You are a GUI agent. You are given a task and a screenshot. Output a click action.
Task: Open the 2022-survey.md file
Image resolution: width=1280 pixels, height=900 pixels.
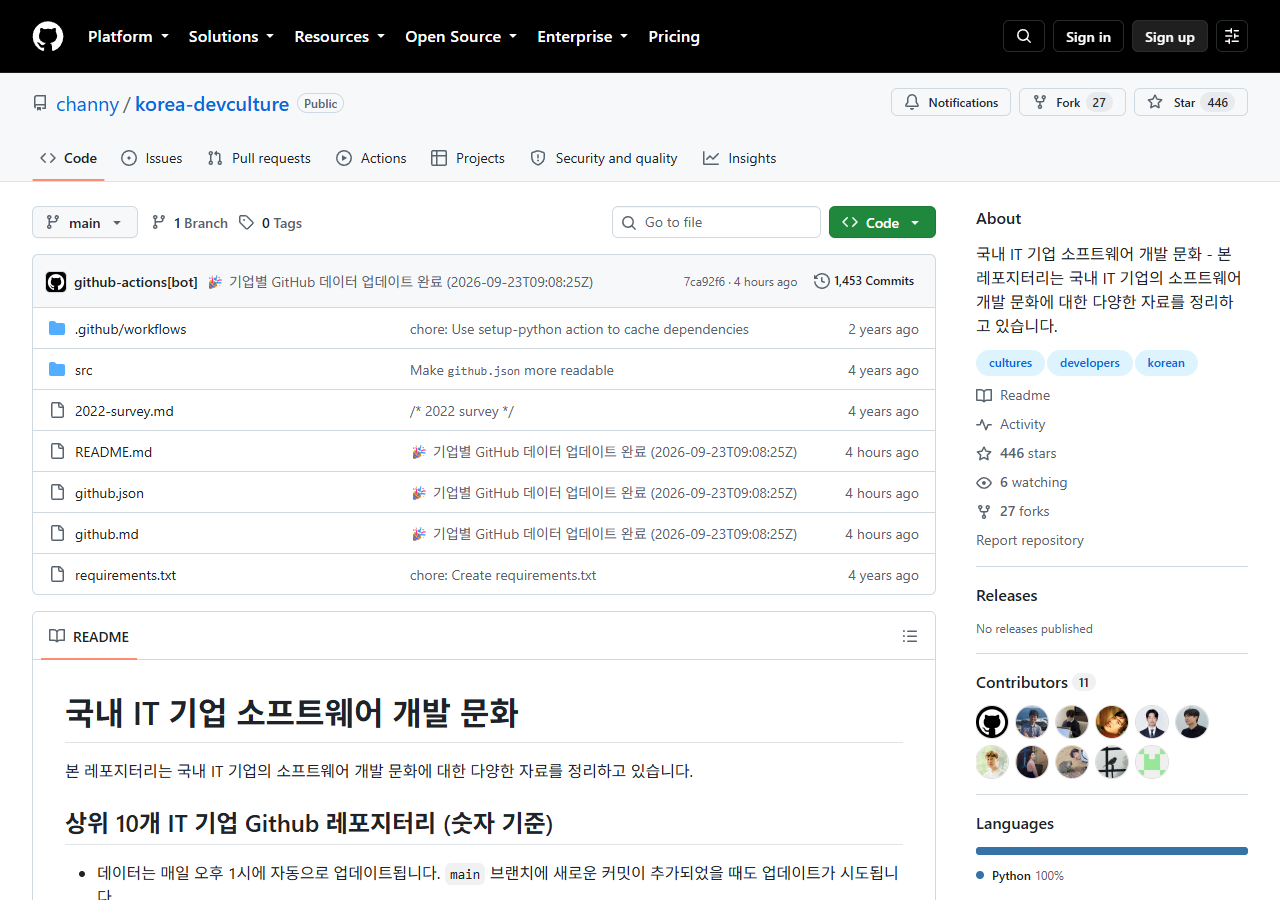pyautogui.click(x=124, y=411)
